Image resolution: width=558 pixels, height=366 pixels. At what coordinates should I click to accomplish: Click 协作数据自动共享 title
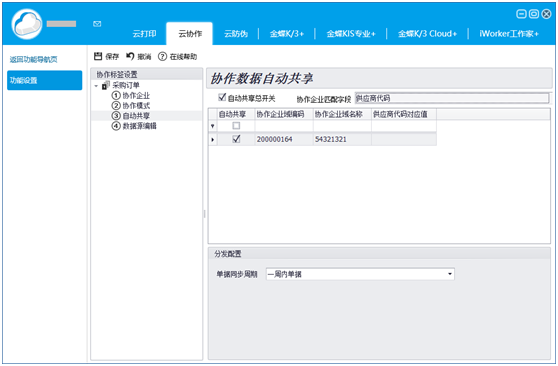pos(262,79)
